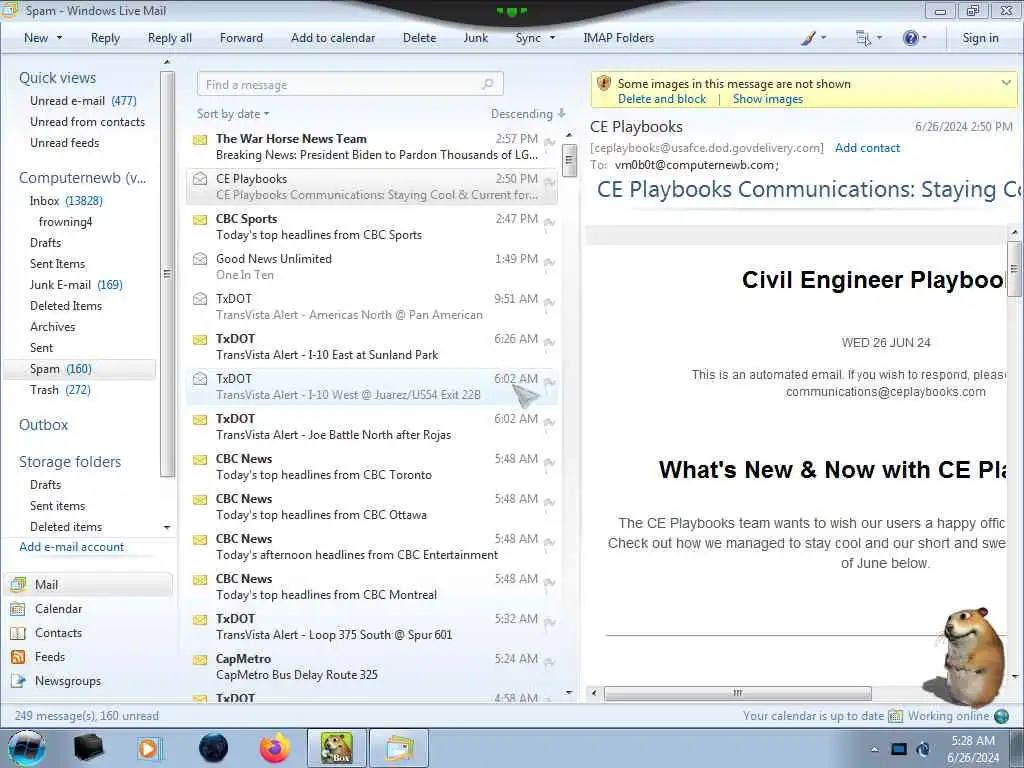Toggle flag on CBC Toronto headlines message

(549, 462)
